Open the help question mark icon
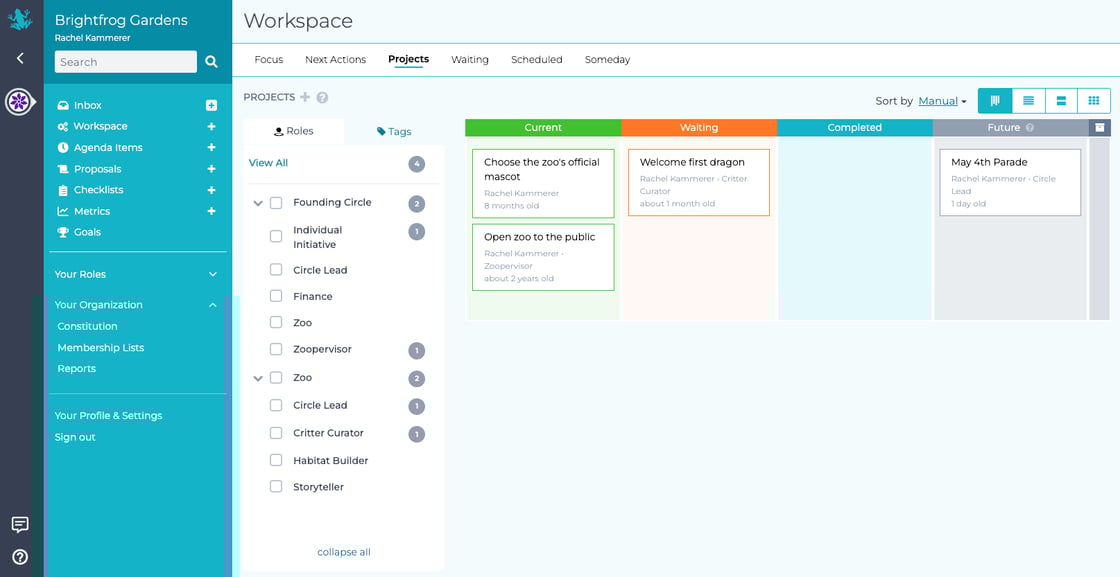 [x=20, y=557]
